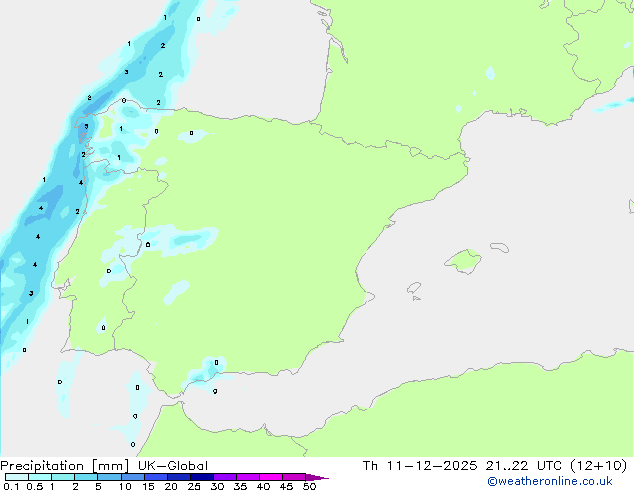Pick the dark blue swatch between 20 and 25
This screenshot has width=634, height=490.
pos(179,477)
